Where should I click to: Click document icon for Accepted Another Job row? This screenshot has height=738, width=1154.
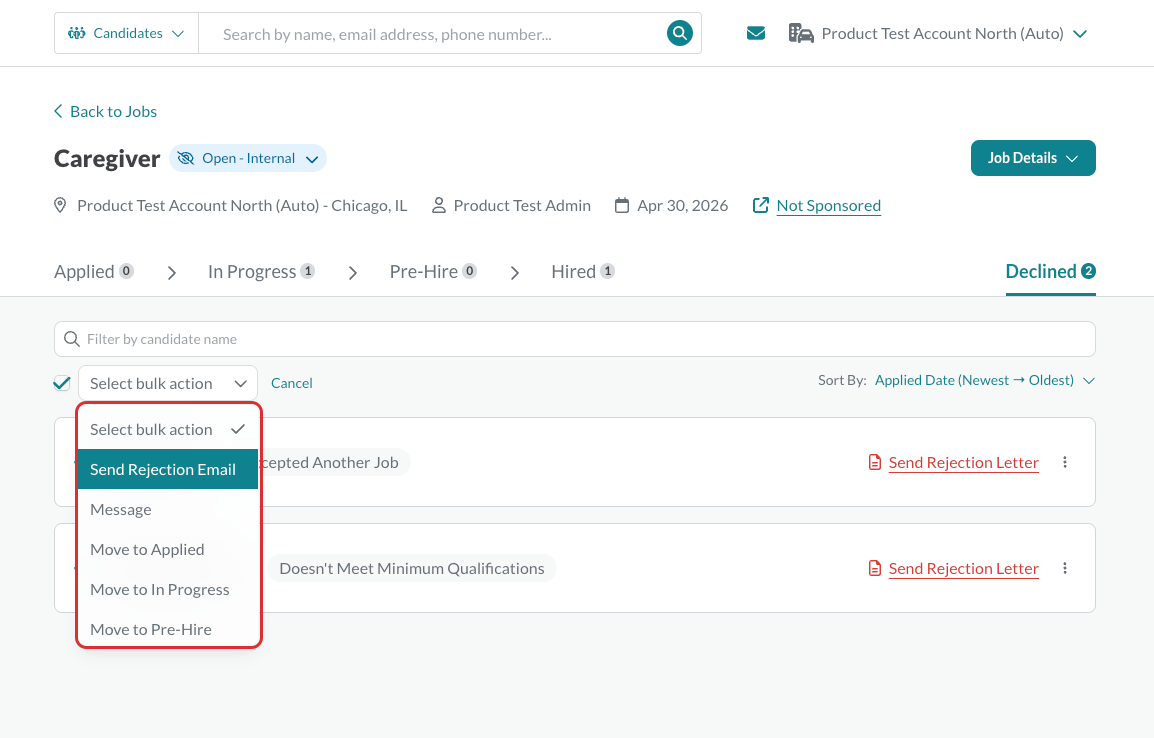874,462
